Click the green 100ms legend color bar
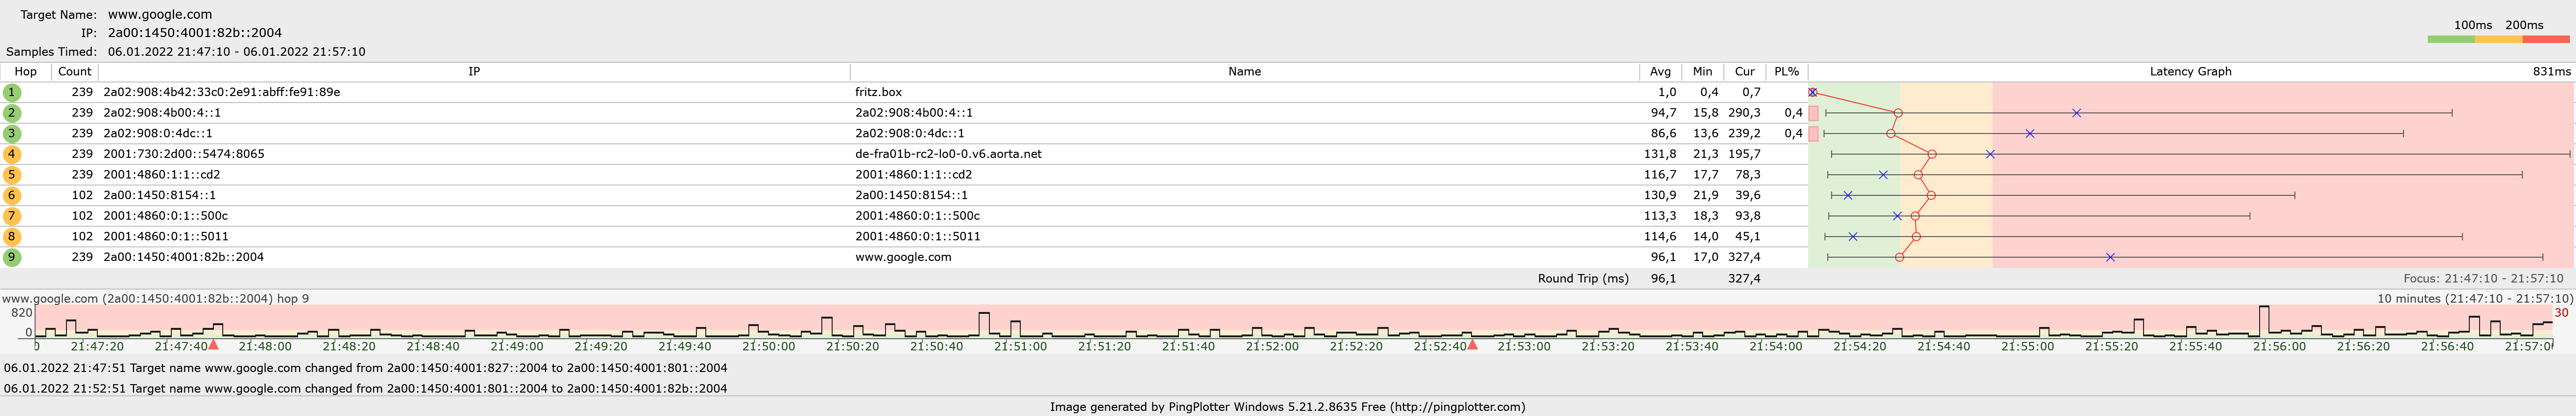Viewport: 2576px width, 416px height. coord(2451,40)
